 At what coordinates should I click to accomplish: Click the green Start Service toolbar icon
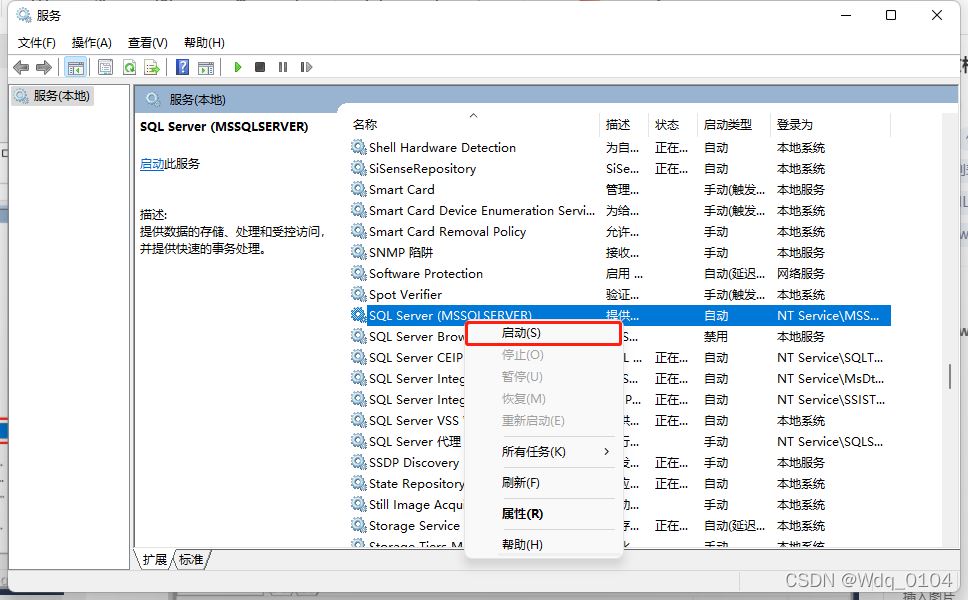coord(237,67)
